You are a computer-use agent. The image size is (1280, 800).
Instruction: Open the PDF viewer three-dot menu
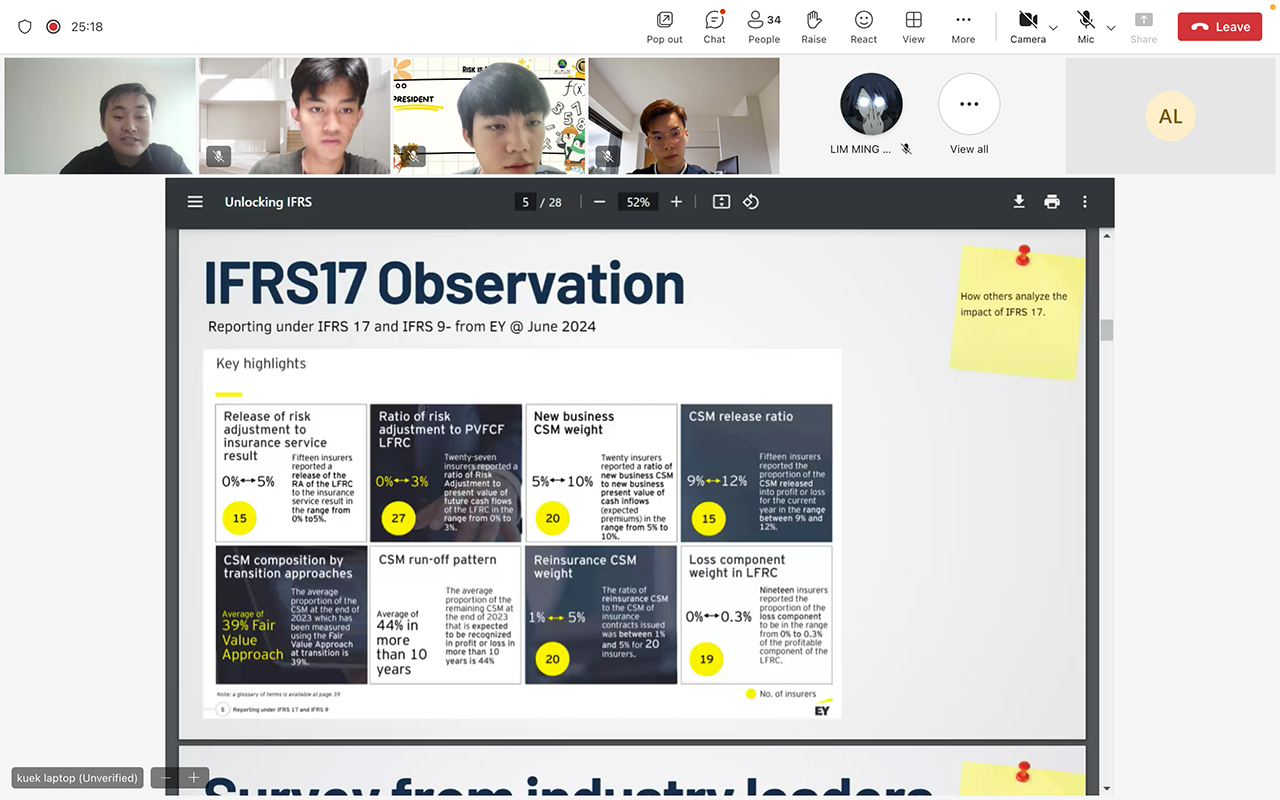(1085, 202)
